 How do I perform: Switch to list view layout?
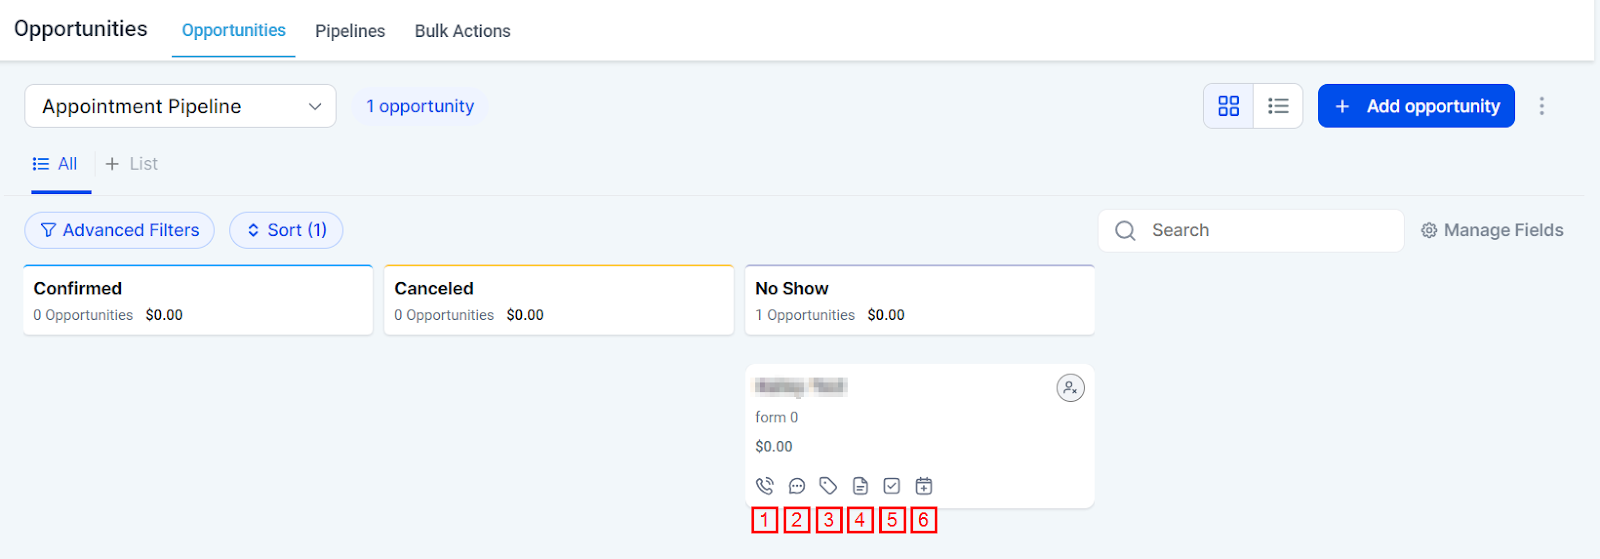(1278, 106)
